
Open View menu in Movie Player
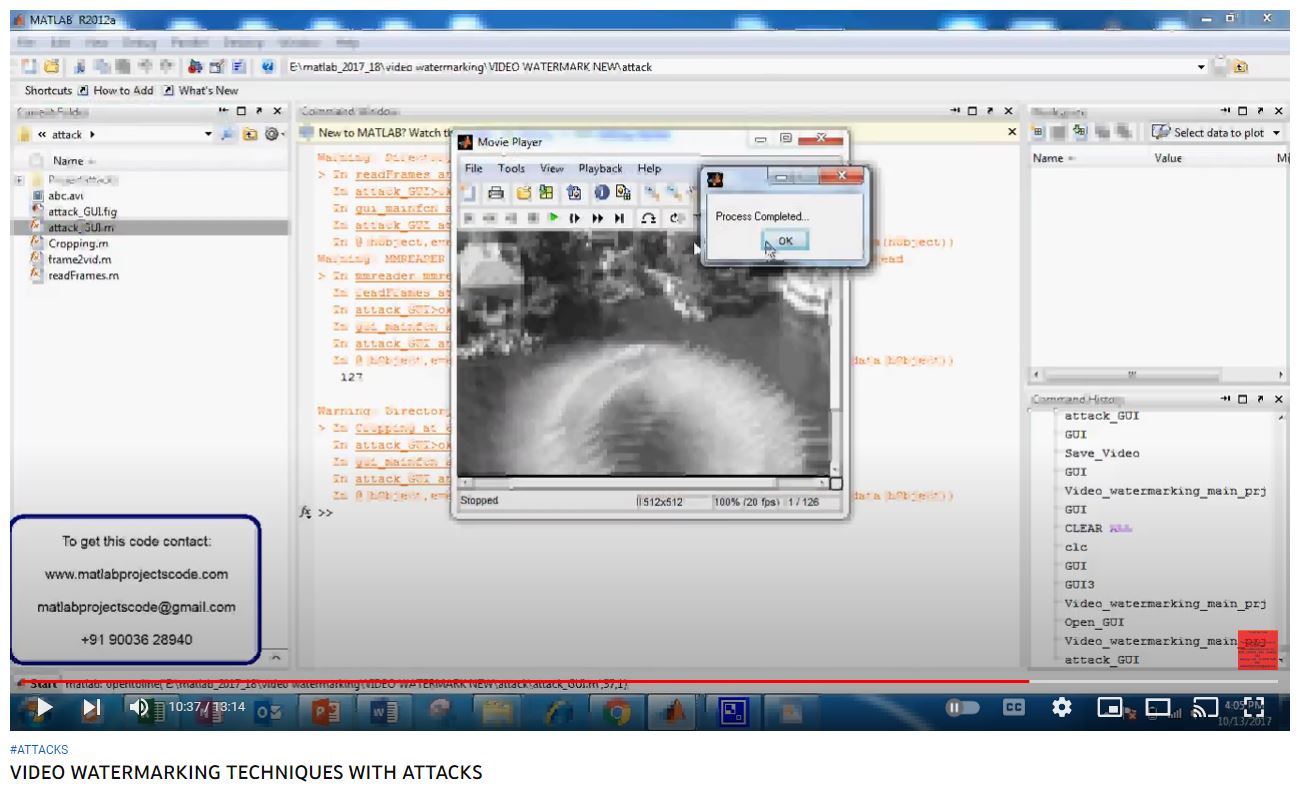pos(552,168)
